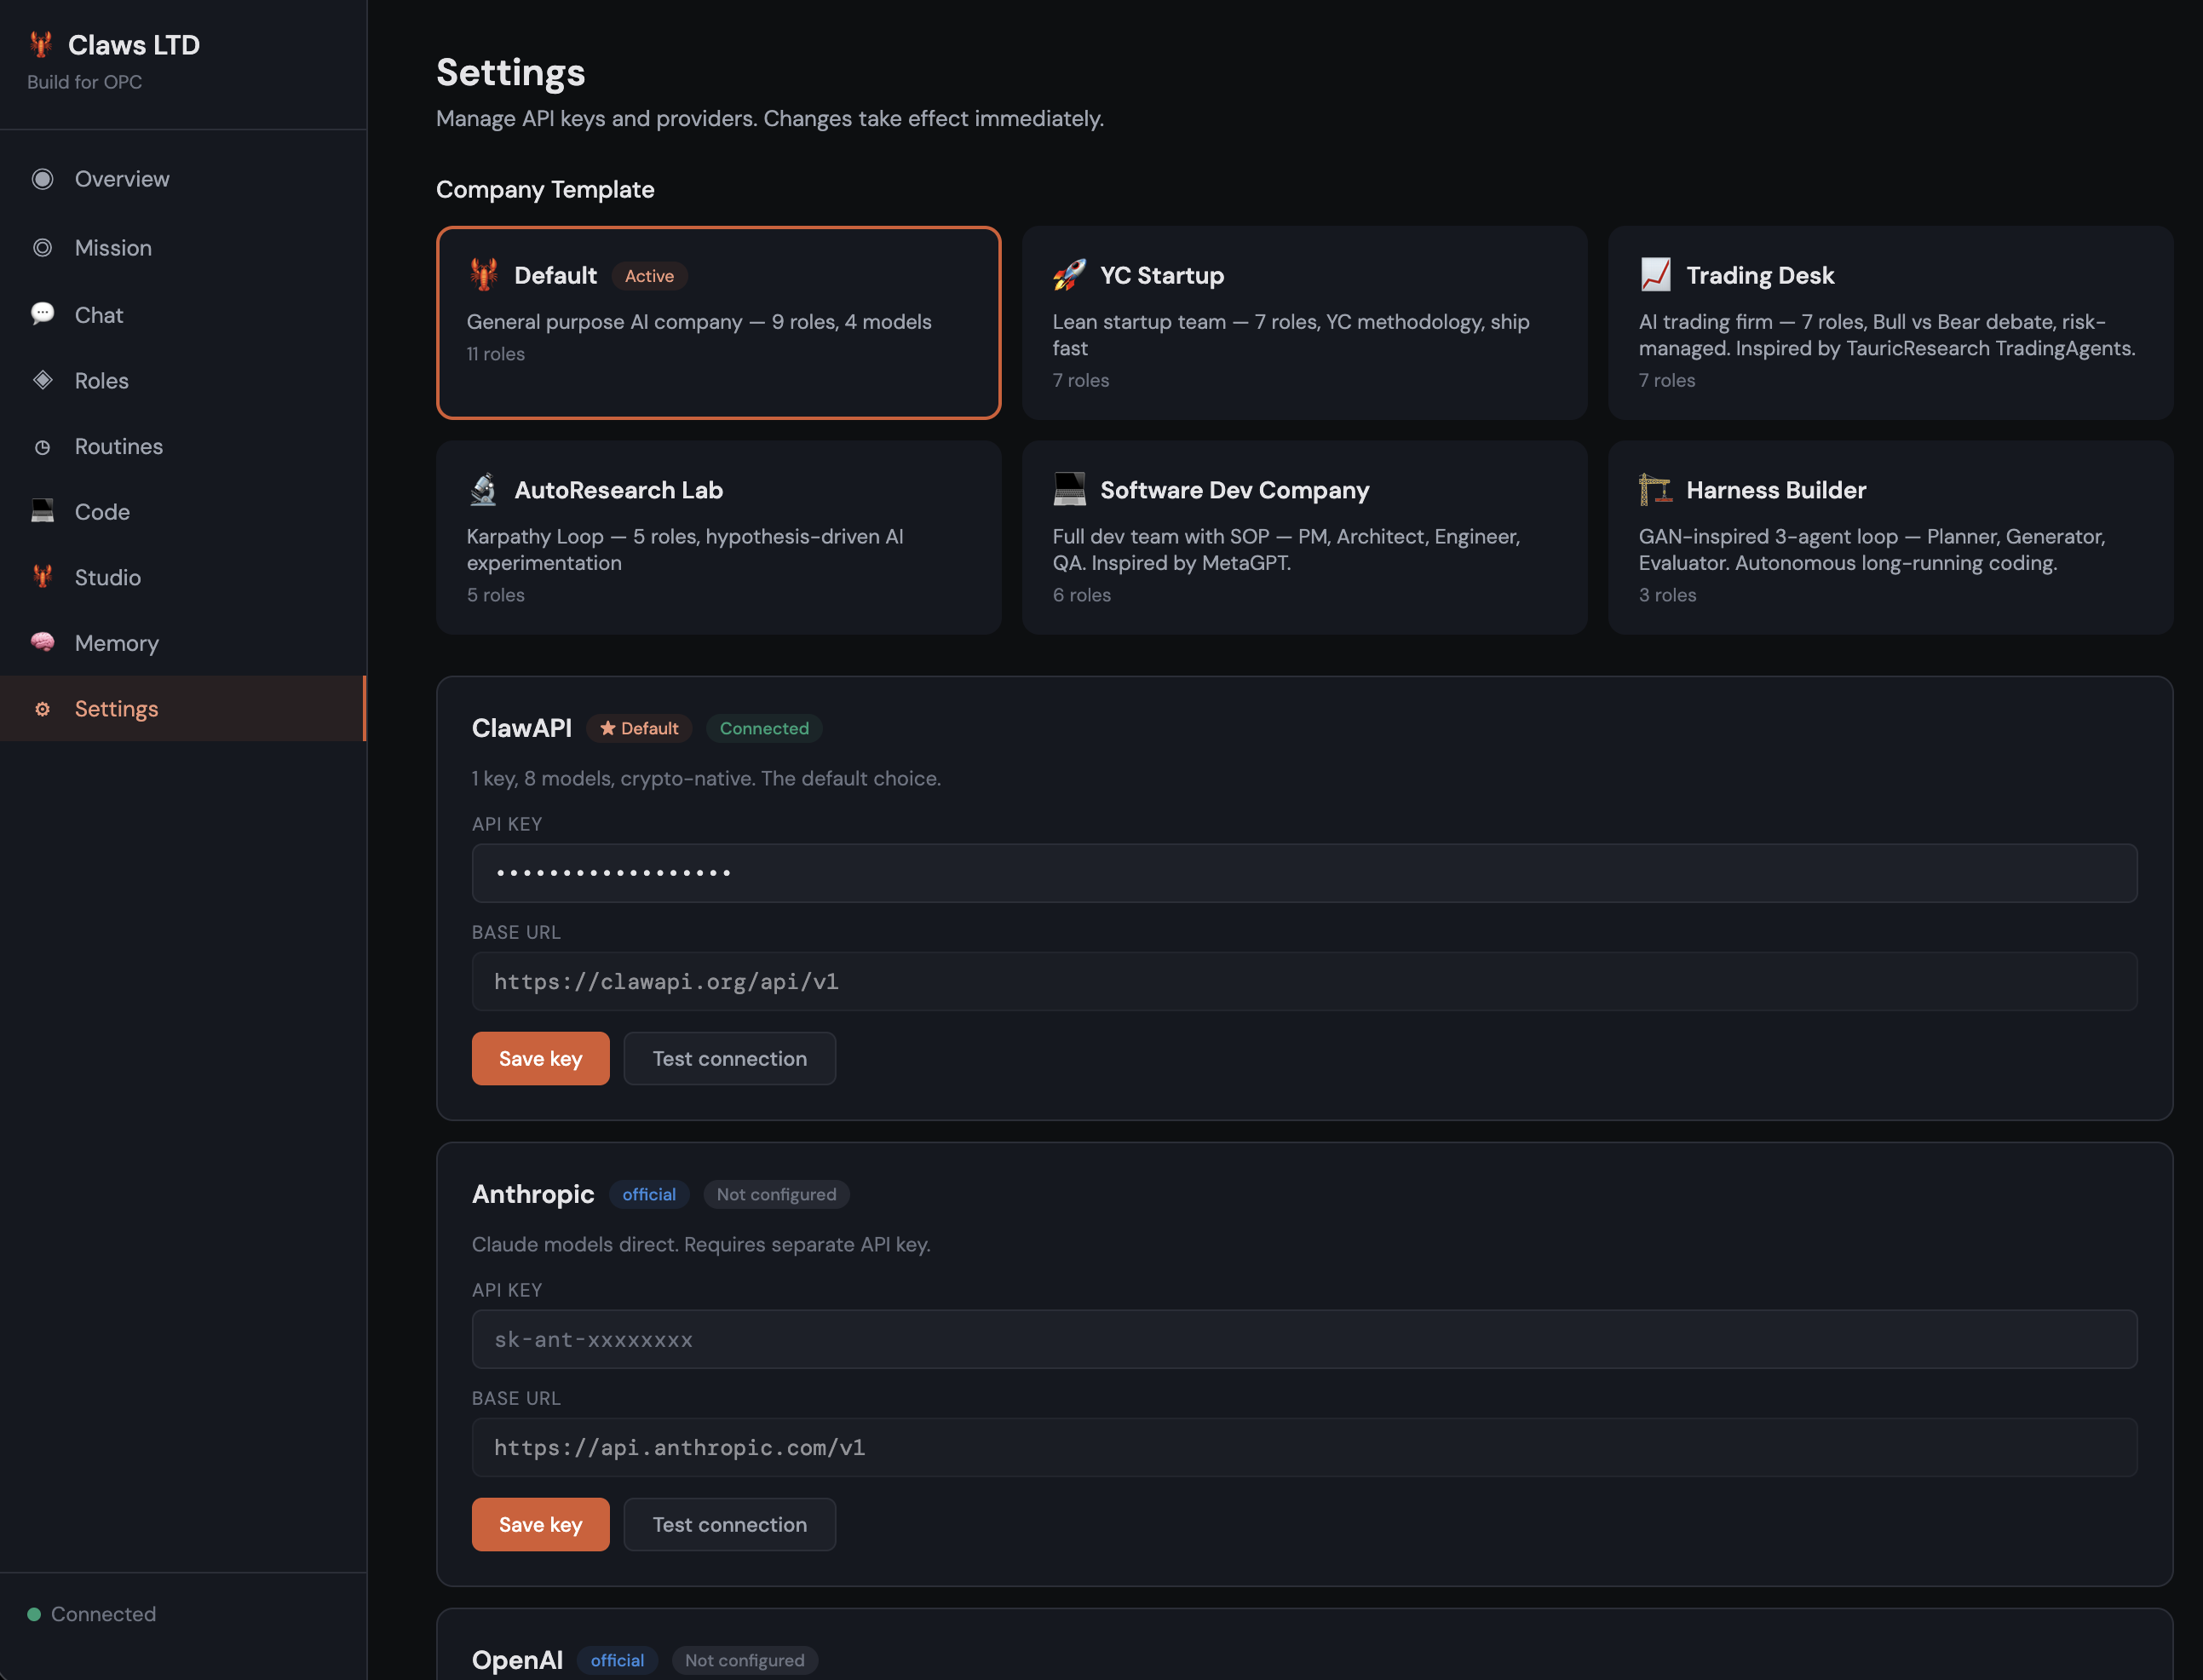The image size is (2203, 1680).
Task: Go to the Overview page
Action: 183,179
